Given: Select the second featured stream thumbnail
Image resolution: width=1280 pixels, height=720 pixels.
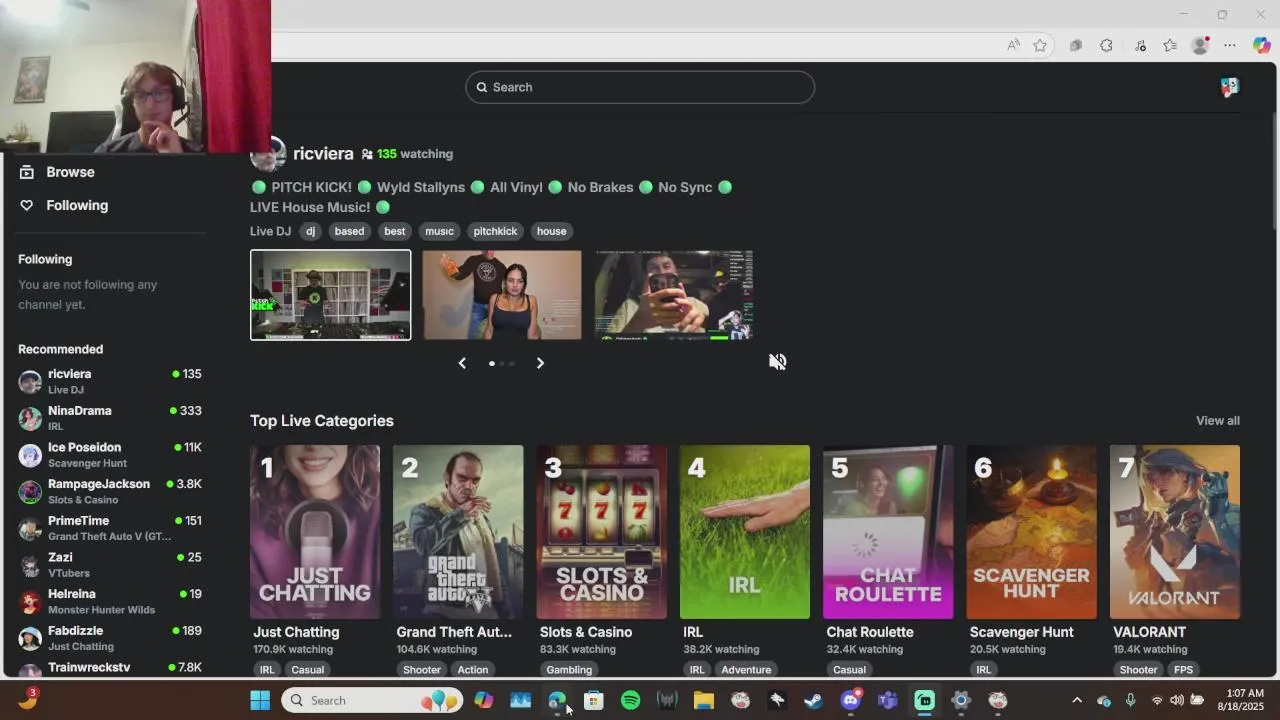Looking at the screenshot, I should [x=502, y=295].
